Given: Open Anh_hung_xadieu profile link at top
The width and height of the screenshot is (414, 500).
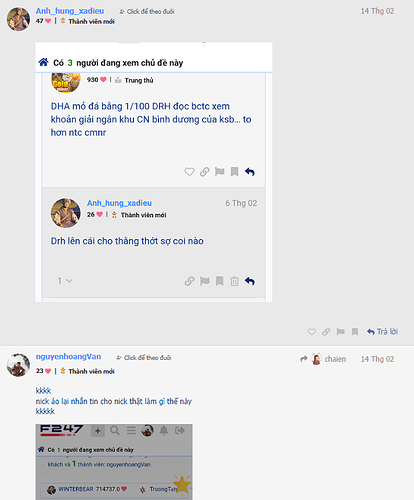Looking at the screenshot, I should (x=70, y=11).
